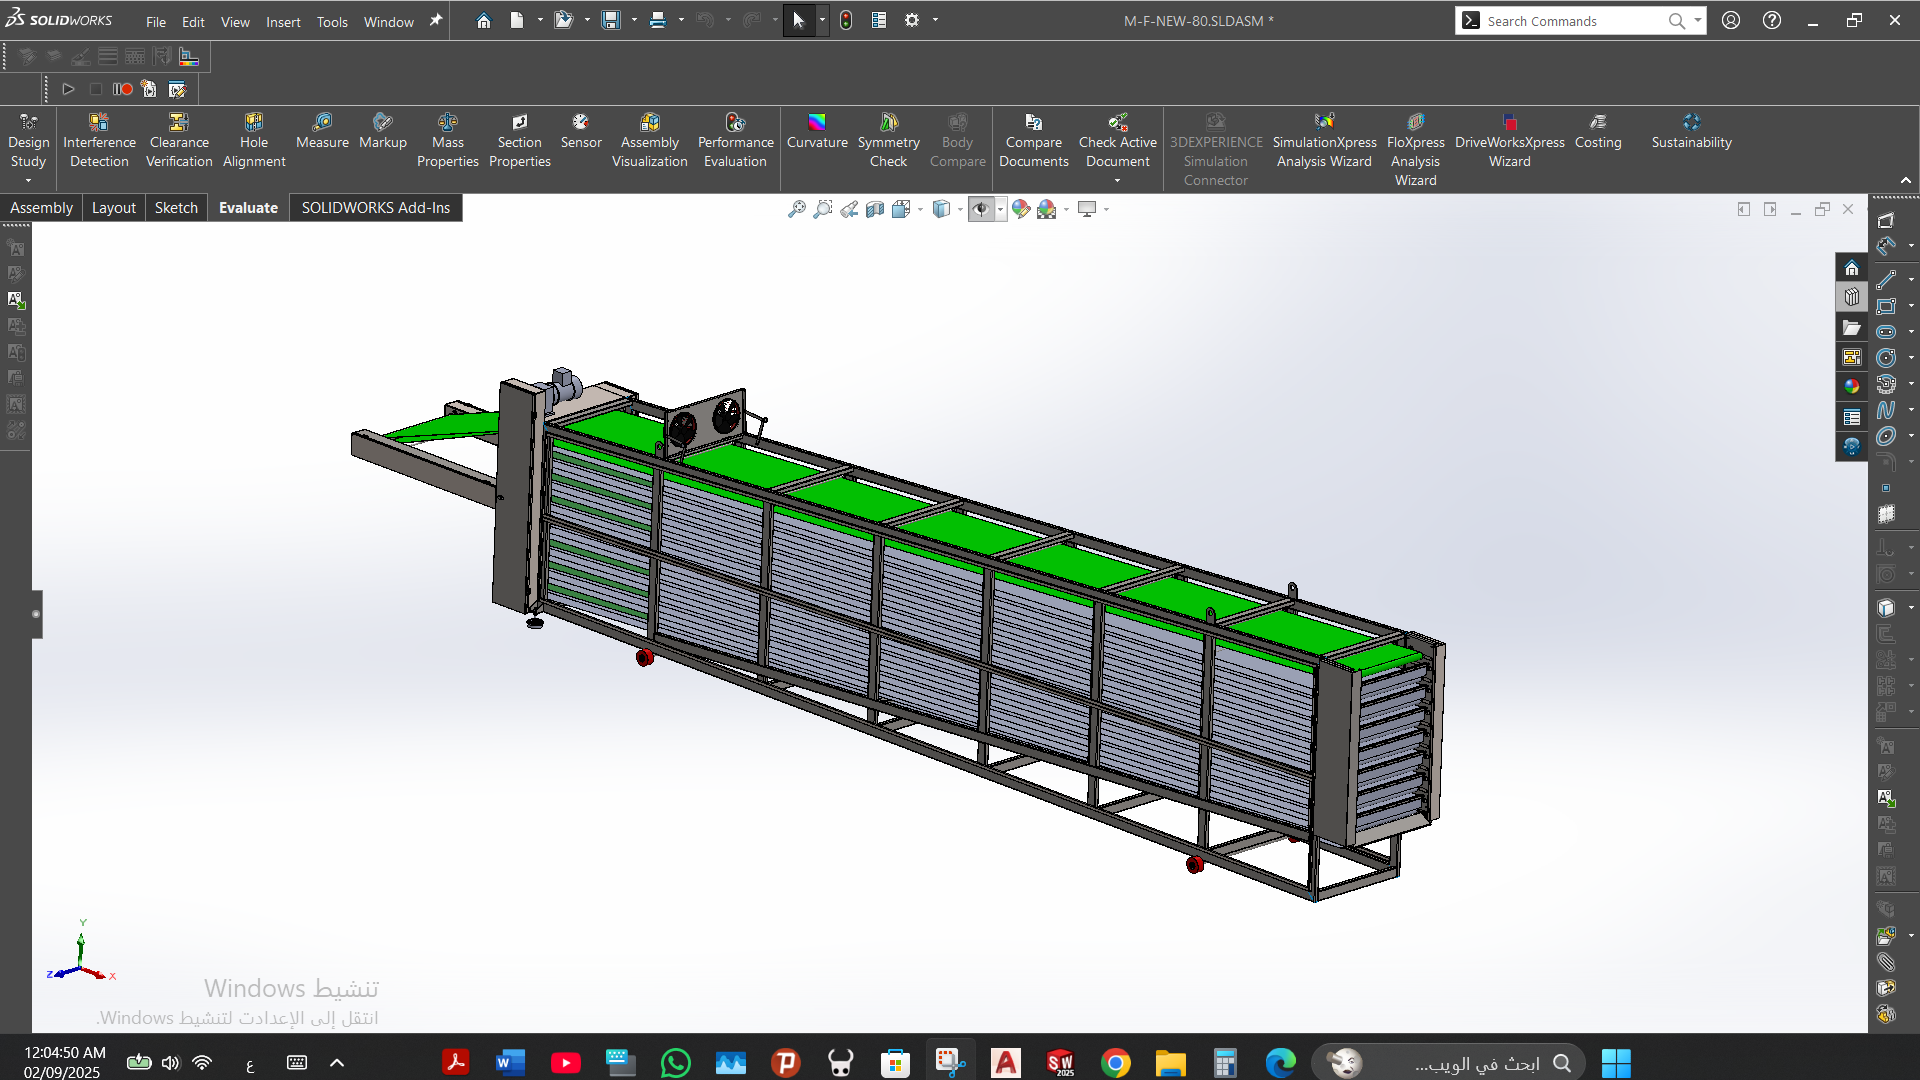Screen dimensions: 1920x1080
Task: Open Compare Documents
Action: 1033,140
